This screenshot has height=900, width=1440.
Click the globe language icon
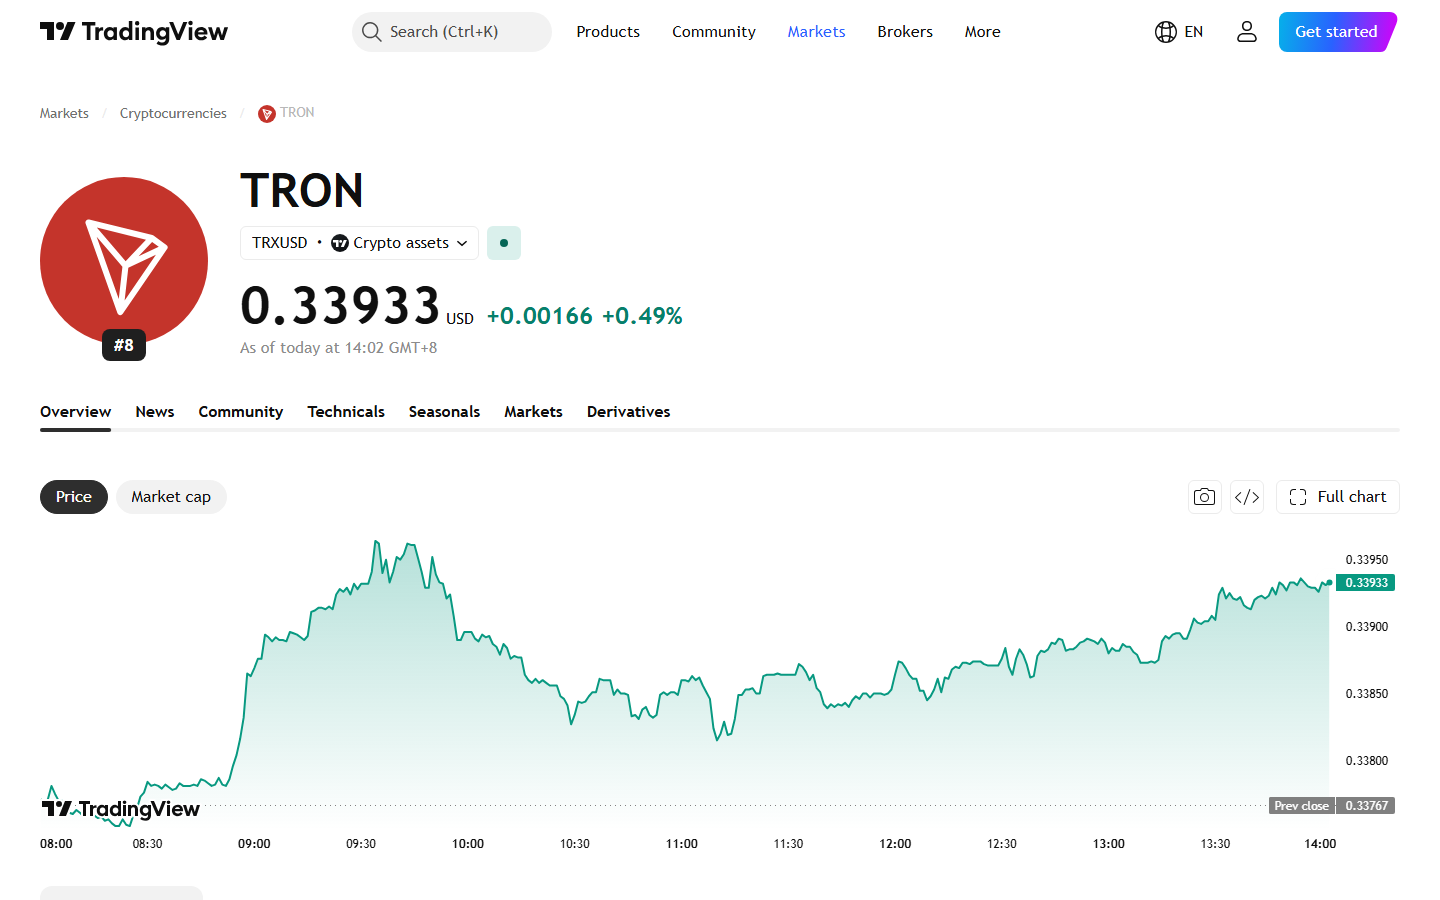click(1165, 32)
